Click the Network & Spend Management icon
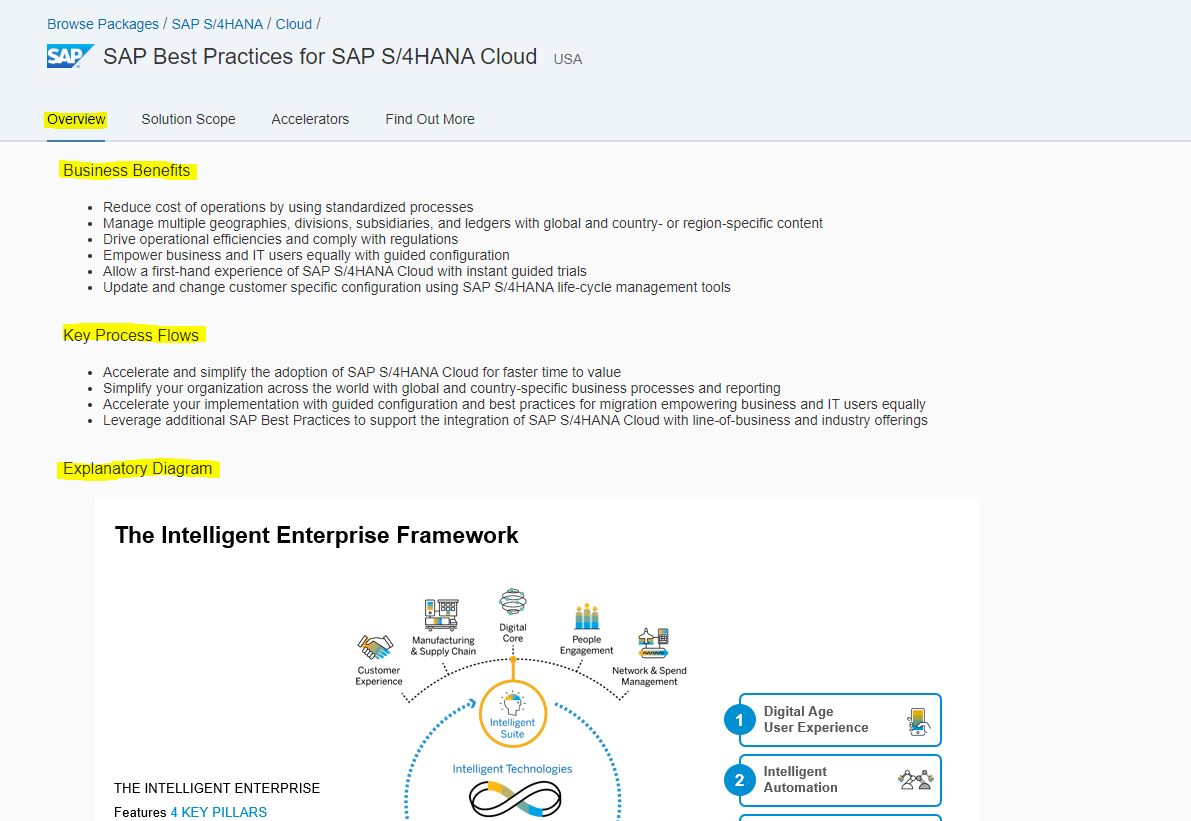1191x821 pixels. [x=653, y=643]
